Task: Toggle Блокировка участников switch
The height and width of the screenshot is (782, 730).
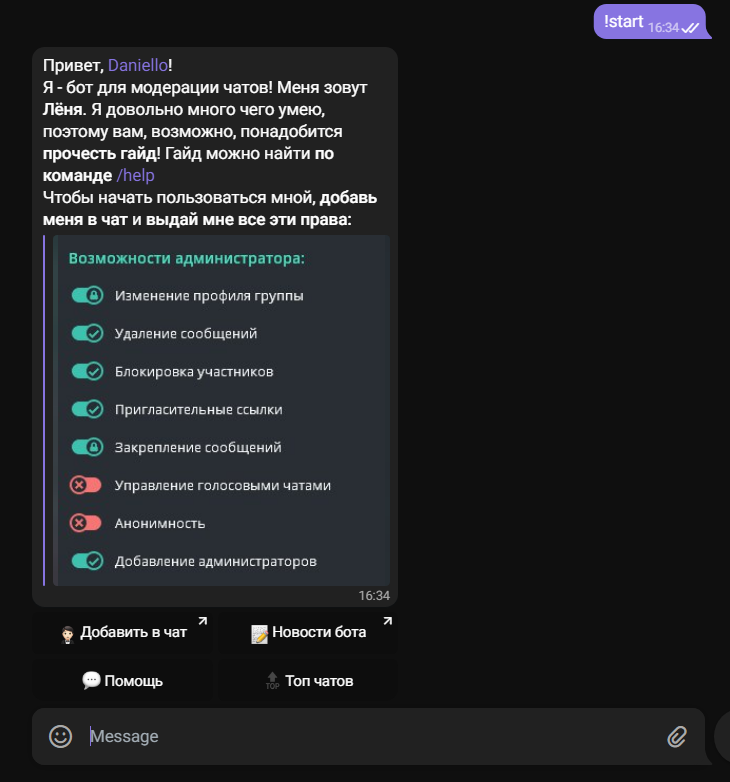Action: (x=87, y=371)
